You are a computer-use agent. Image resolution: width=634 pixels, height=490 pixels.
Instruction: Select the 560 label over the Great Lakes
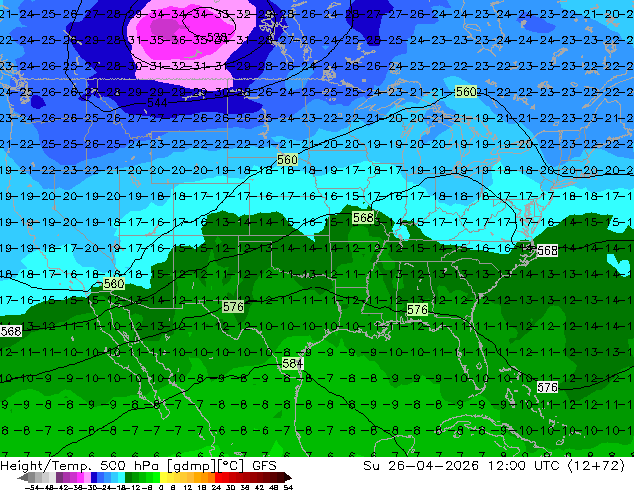(466, 92)
